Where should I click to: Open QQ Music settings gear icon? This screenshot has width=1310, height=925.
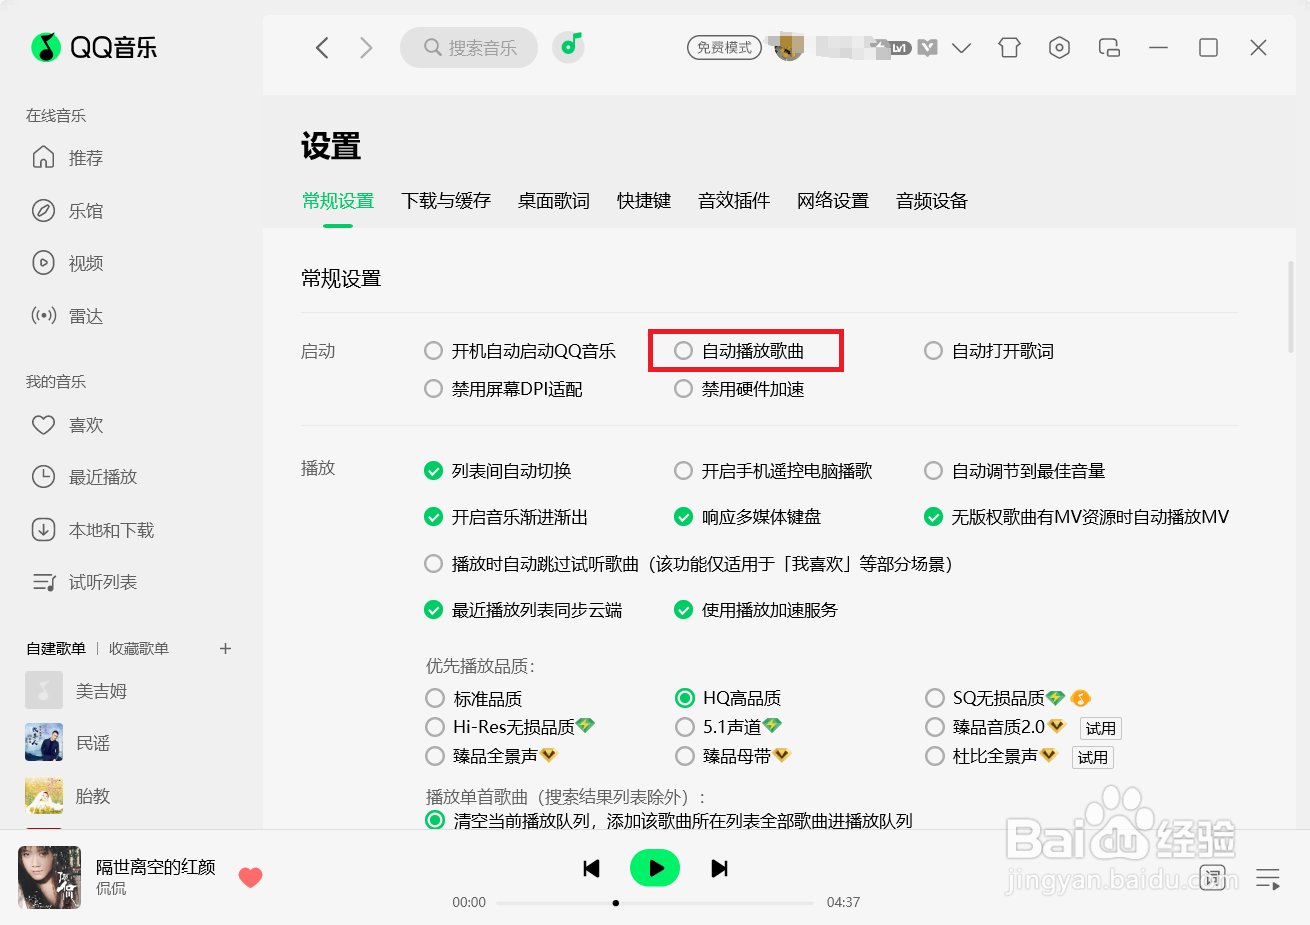coord(1059,47)
